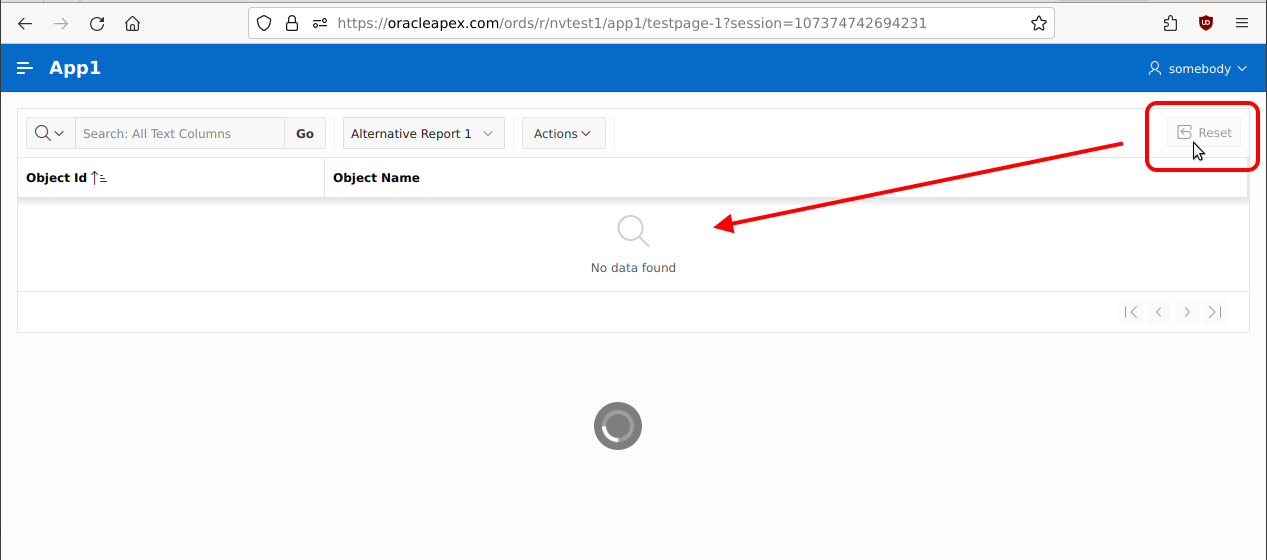The height and width of the screenshot is (560, 1267).
Task: Click the Reset report button
Action: tap(1204, 132)
